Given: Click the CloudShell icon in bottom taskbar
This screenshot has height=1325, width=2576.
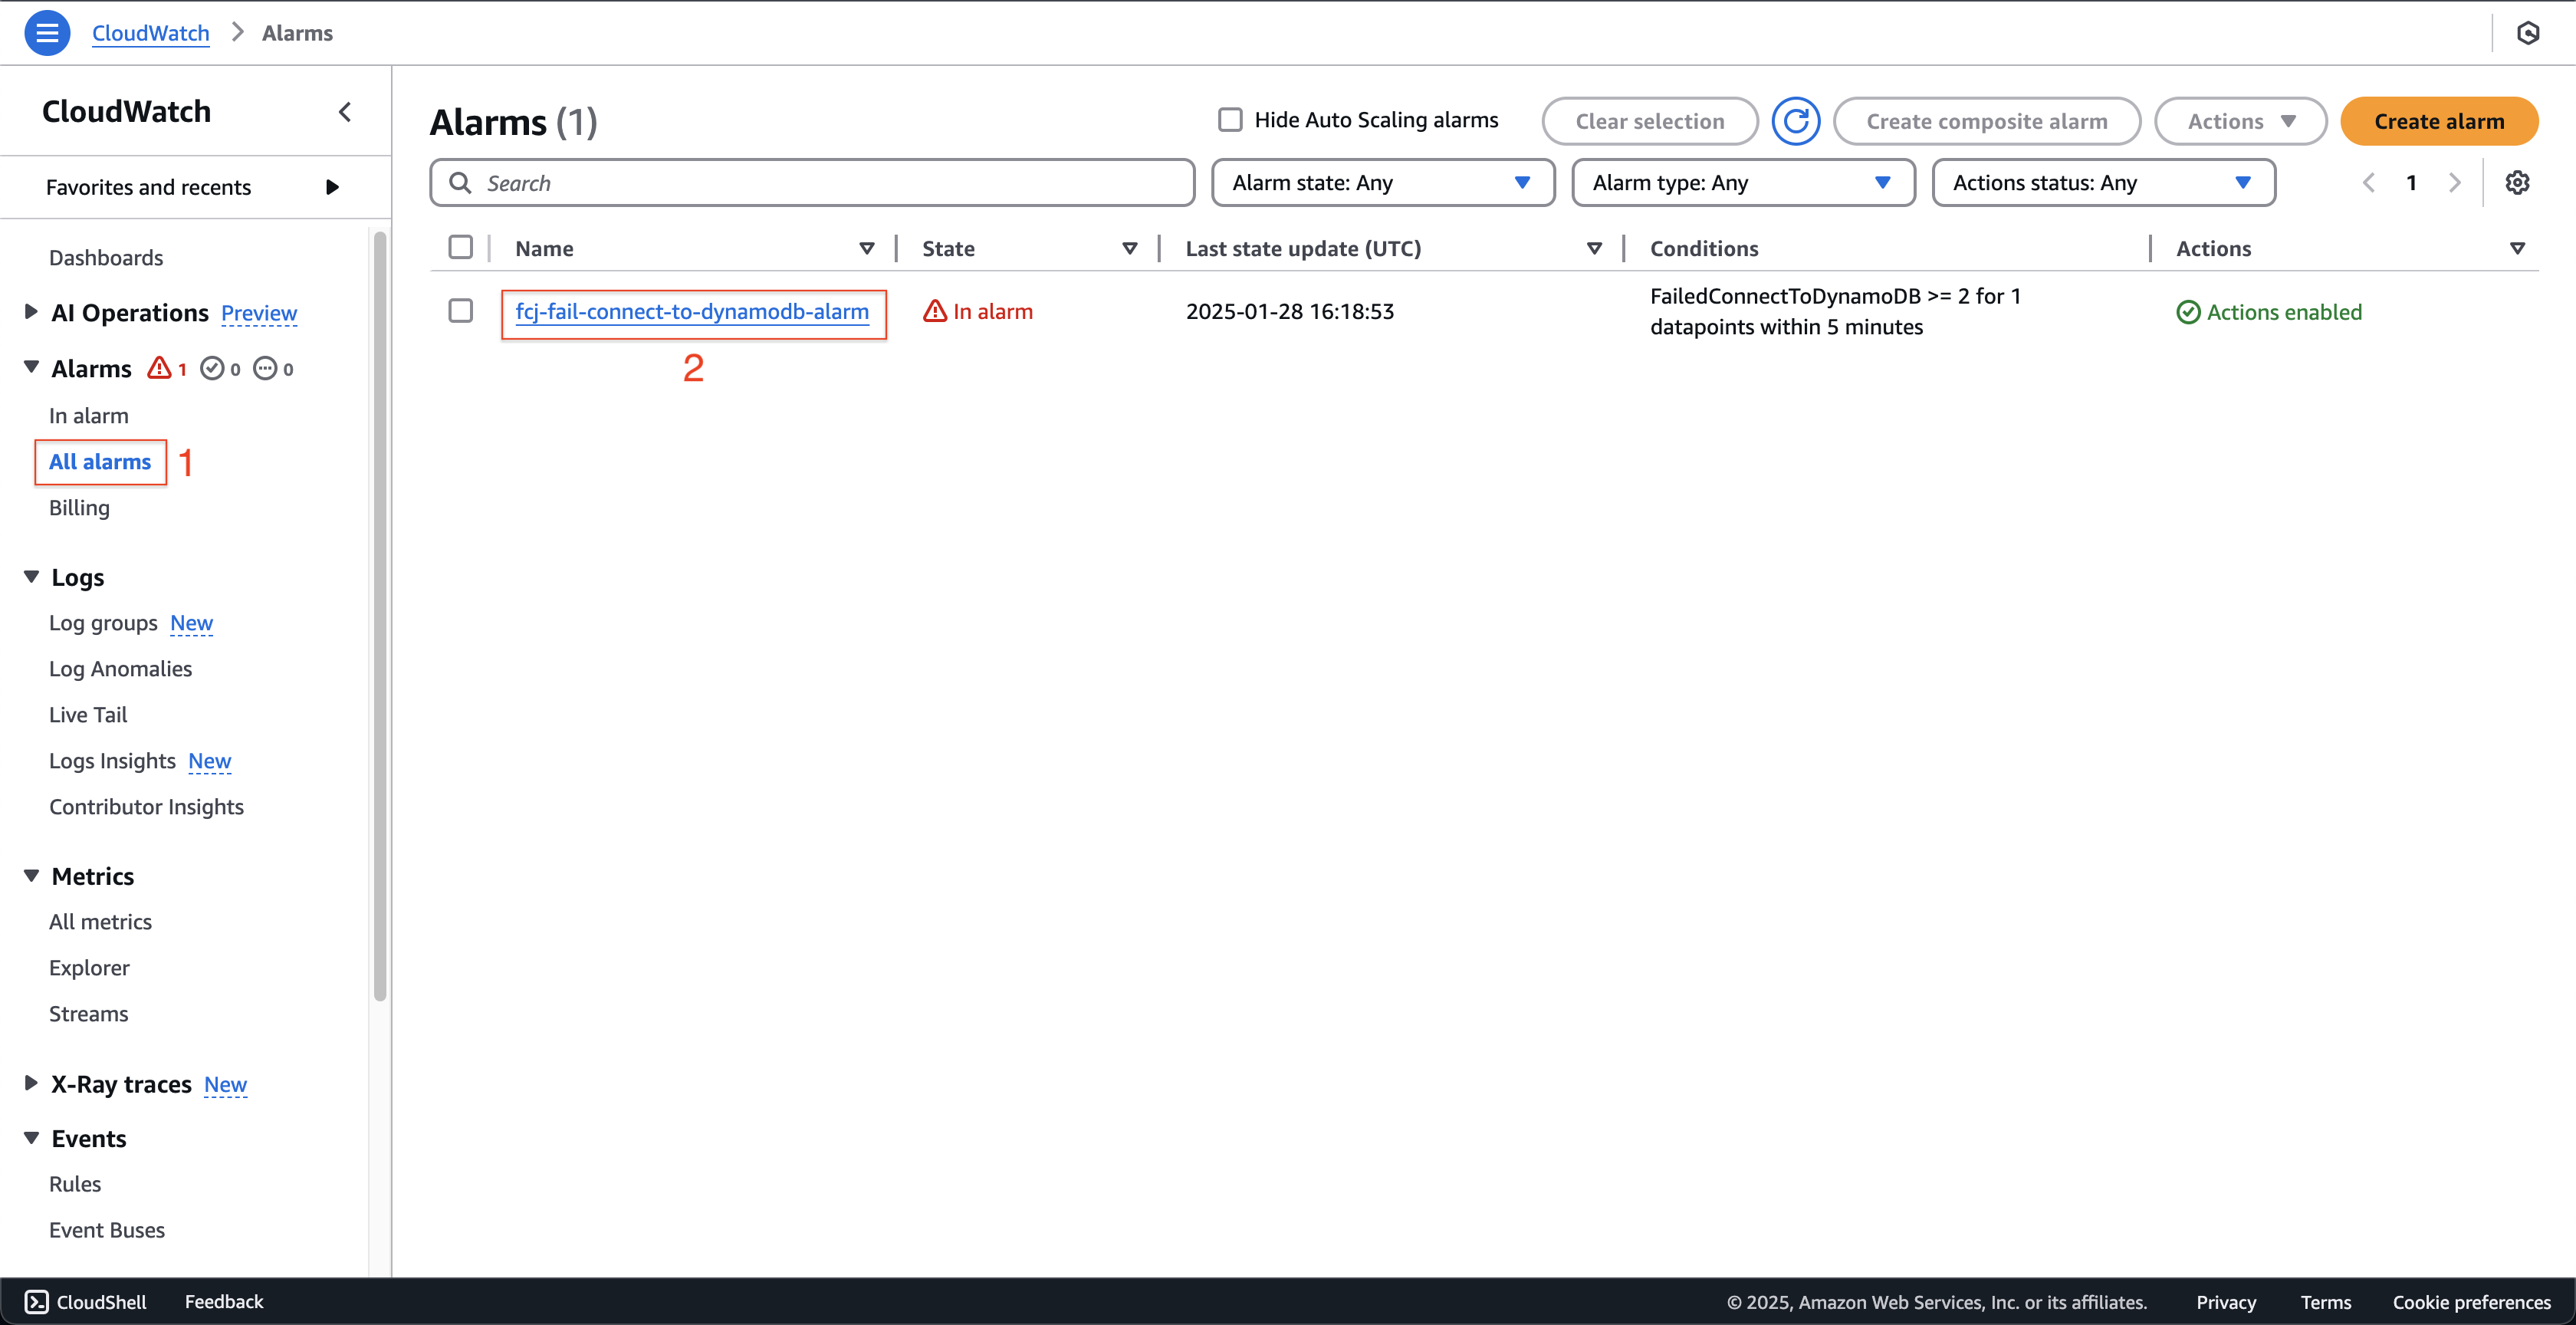Looking at the screenshot, I should tap(34, 1301).
